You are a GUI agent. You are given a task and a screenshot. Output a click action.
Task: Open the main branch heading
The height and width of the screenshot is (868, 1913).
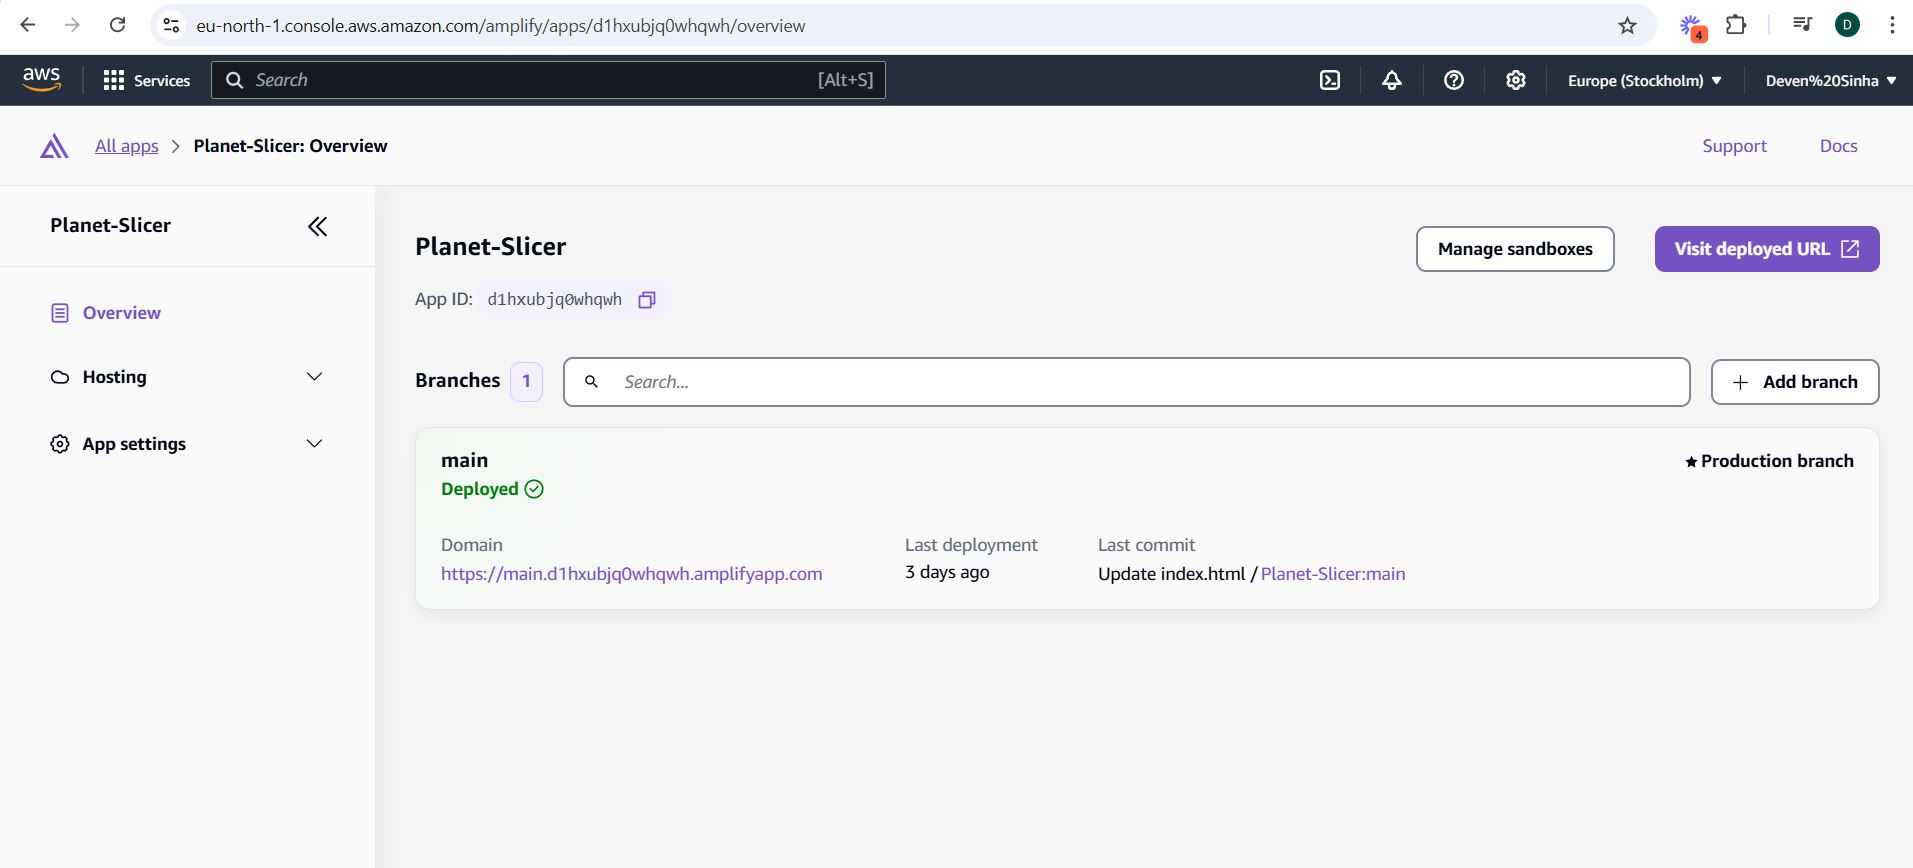point(465,460)
